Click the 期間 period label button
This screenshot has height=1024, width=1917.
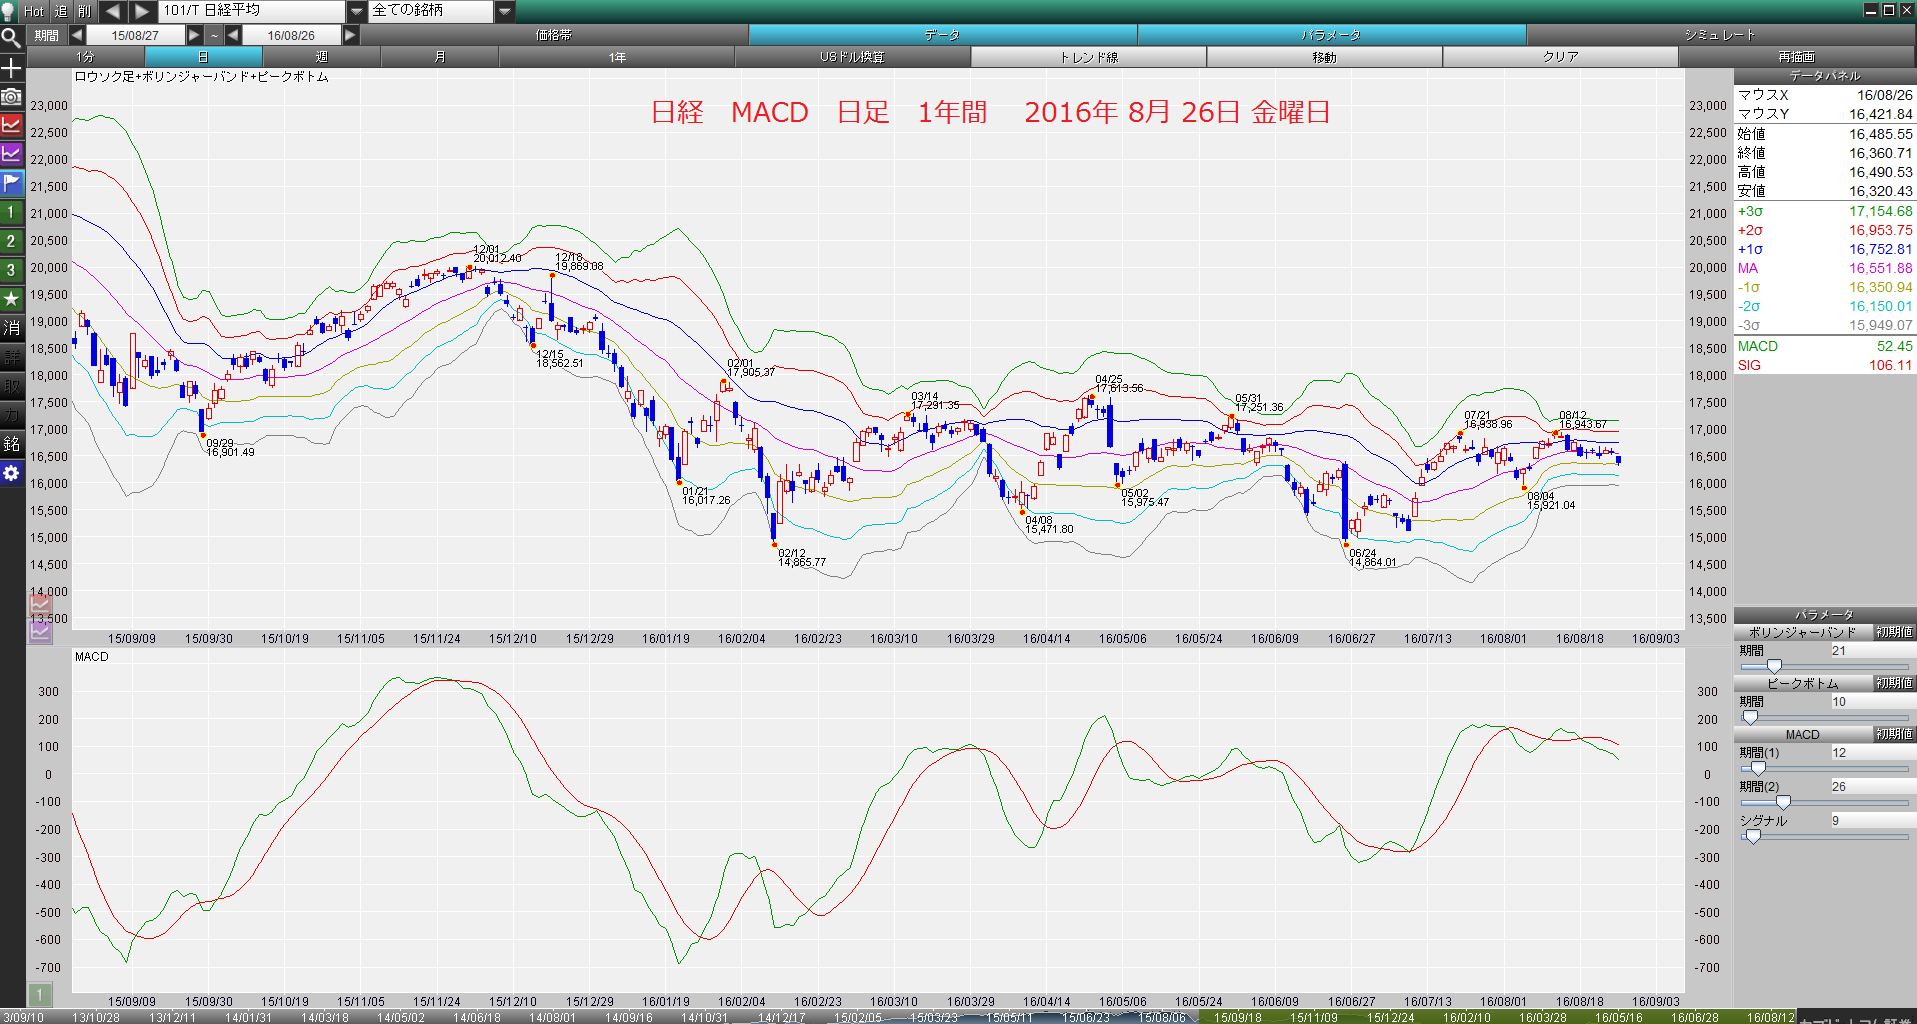(x=46, y=35)
